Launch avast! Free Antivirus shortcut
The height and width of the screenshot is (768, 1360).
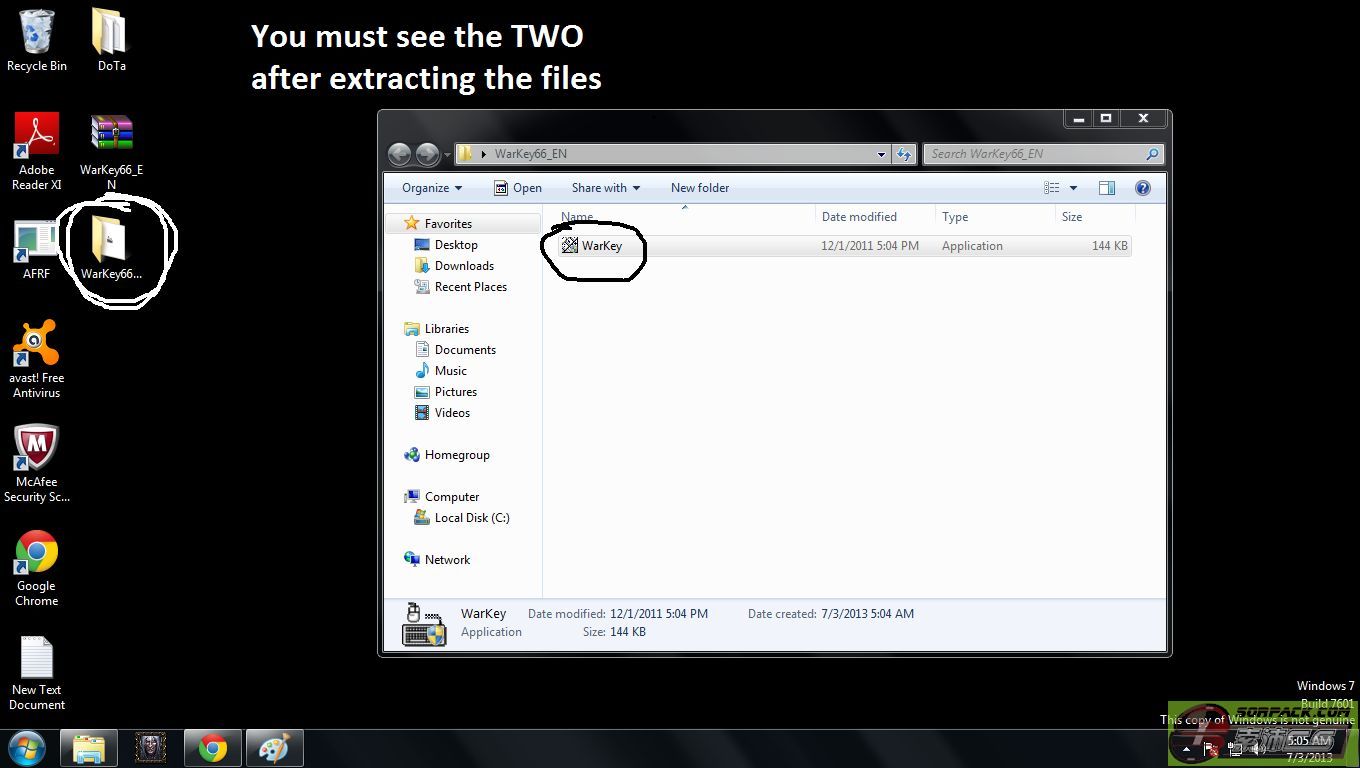pyautogui.click(x=36, y=345)
